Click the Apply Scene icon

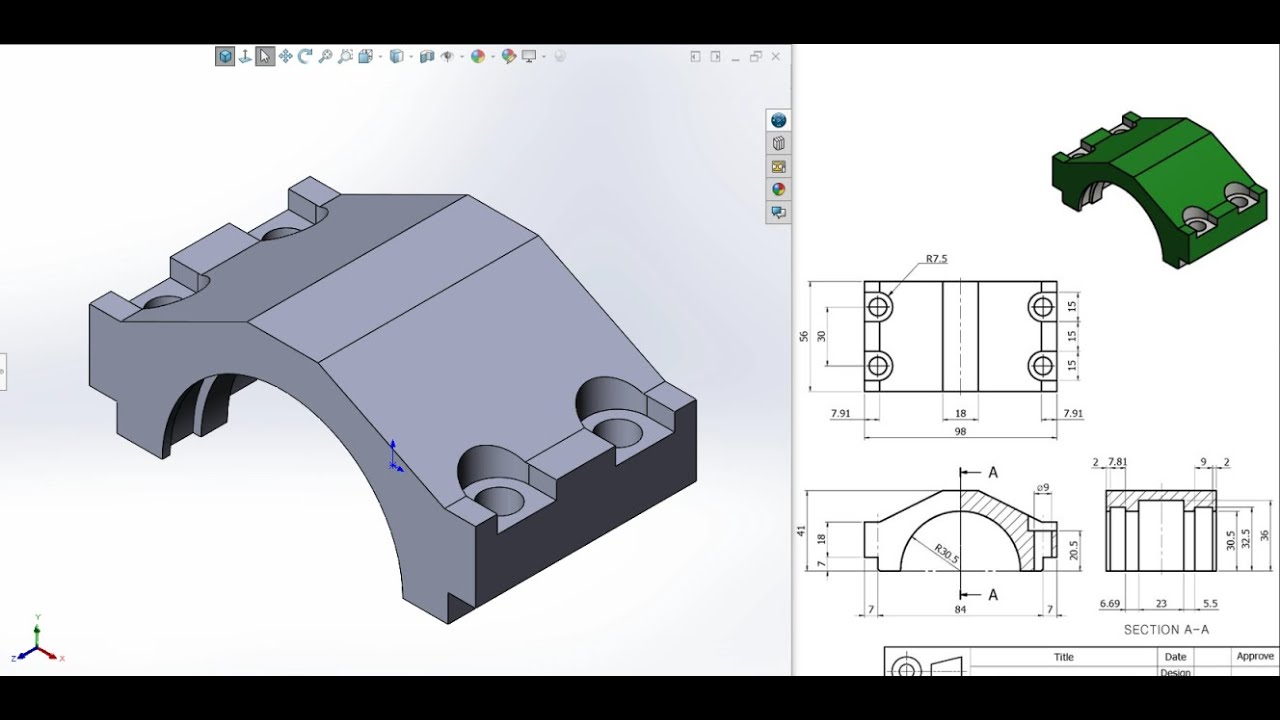(509, 56)
